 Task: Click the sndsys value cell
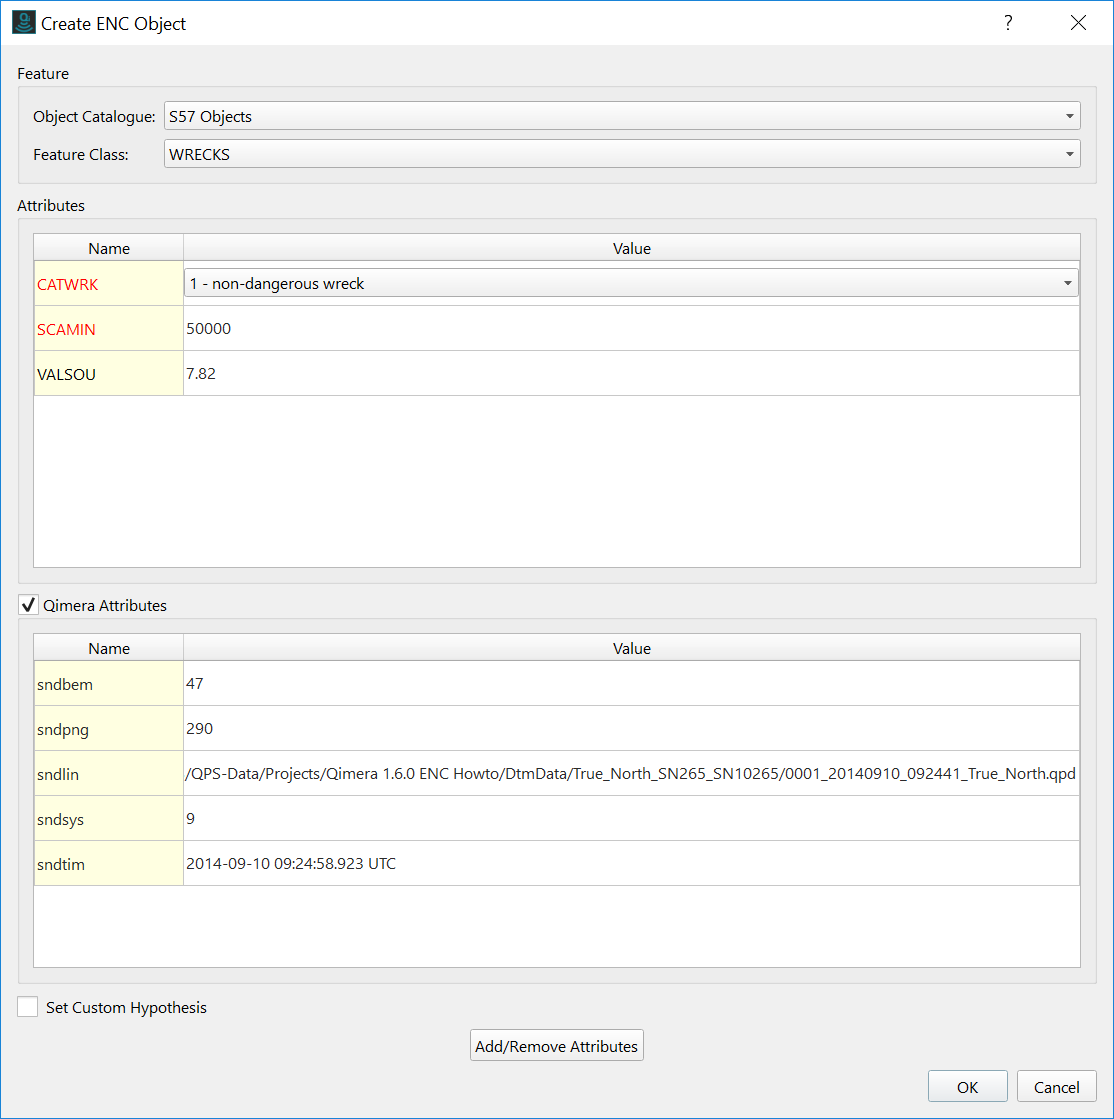pos(631,819)
